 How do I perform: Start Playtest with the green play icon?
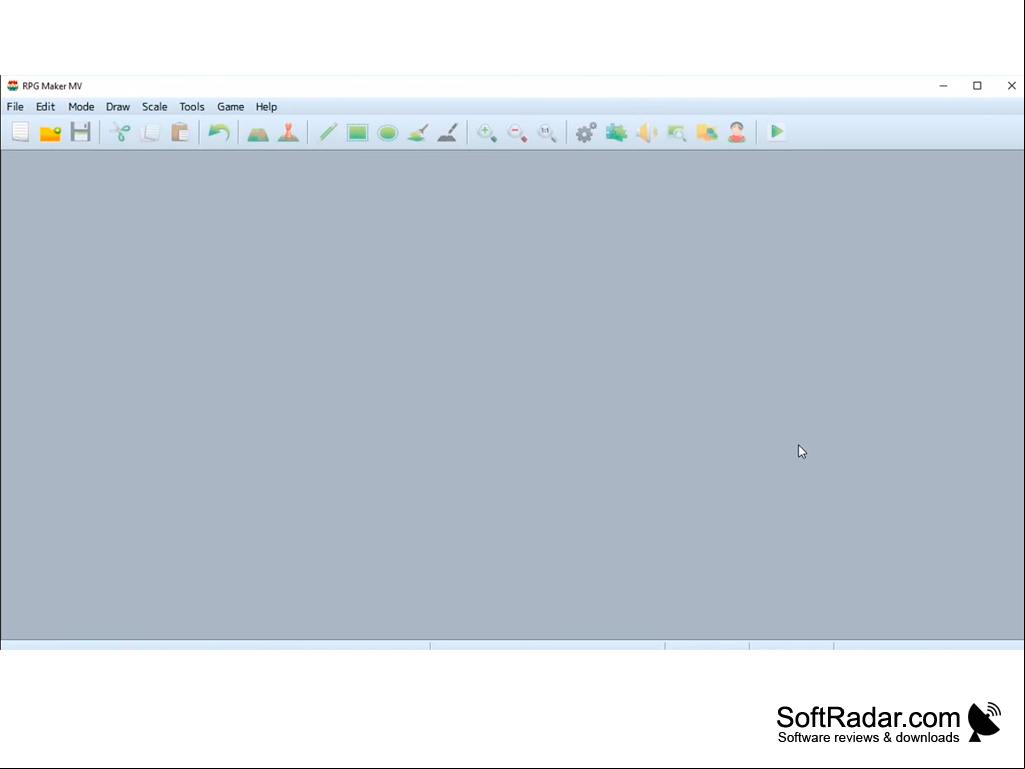pos(777,132)
